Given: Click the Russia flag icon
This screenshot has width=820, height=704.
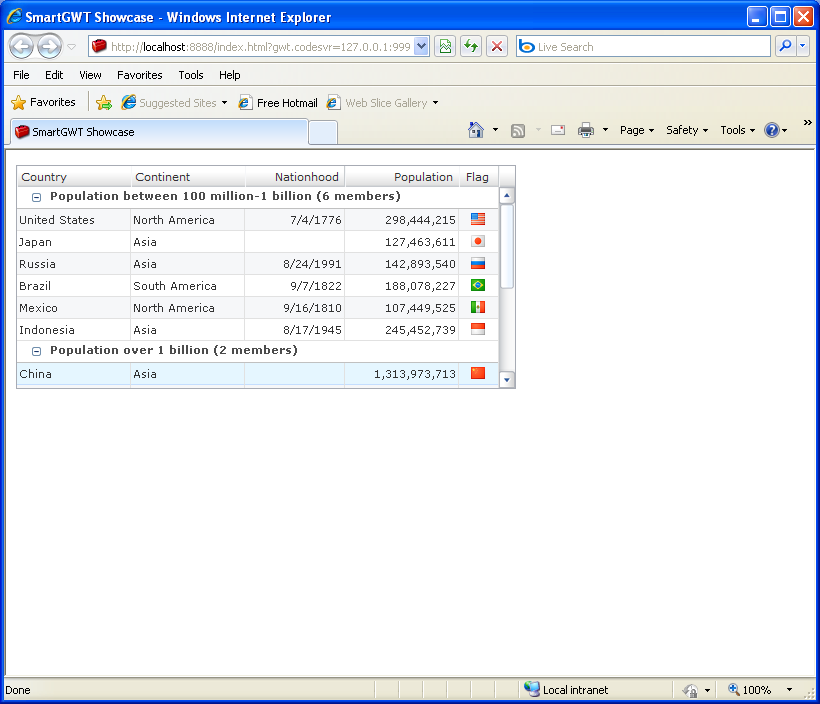Looking at the screenshot, I should coord(478,263).
